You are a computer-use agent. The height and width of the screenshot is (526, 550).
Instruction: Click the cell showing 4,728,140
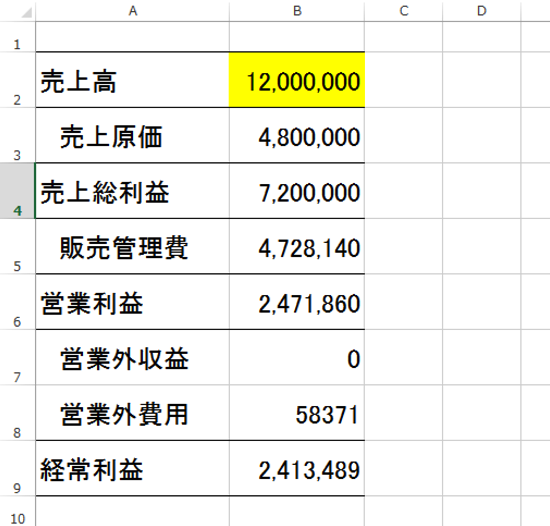point(297,246)
